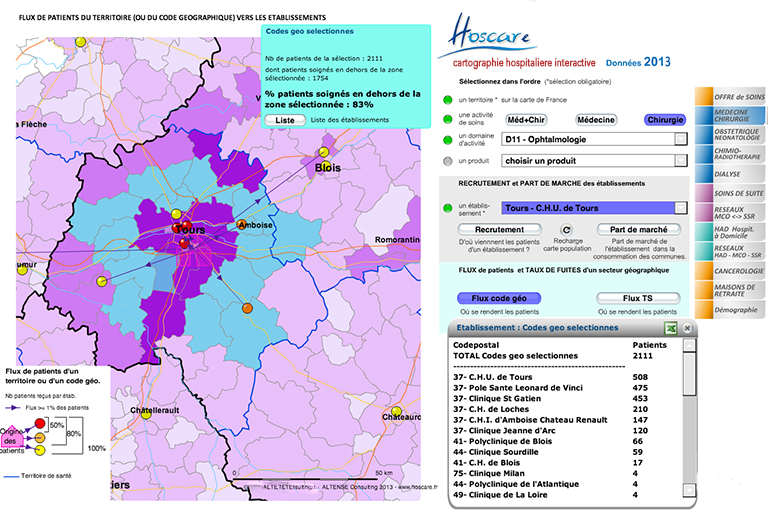Switch to the Cancerologie tab
The image size is (768, 512).
730,270
